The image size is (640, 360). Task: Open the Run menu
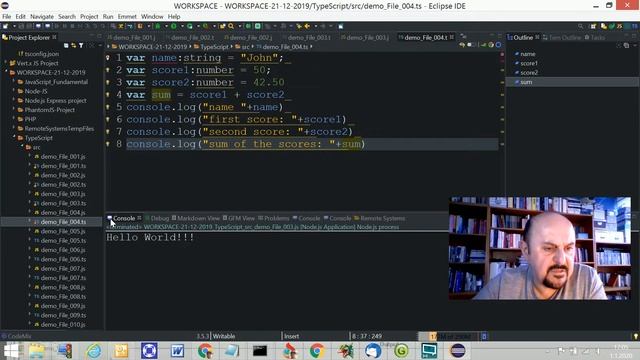[108, 16]
